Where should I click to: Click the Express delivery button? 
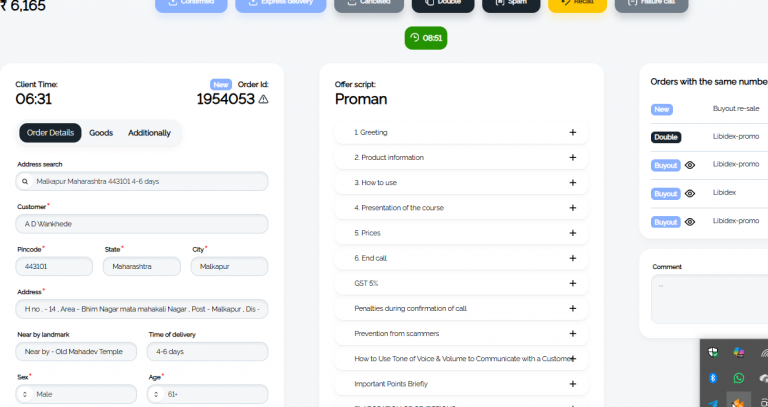(x=281, y=4)
